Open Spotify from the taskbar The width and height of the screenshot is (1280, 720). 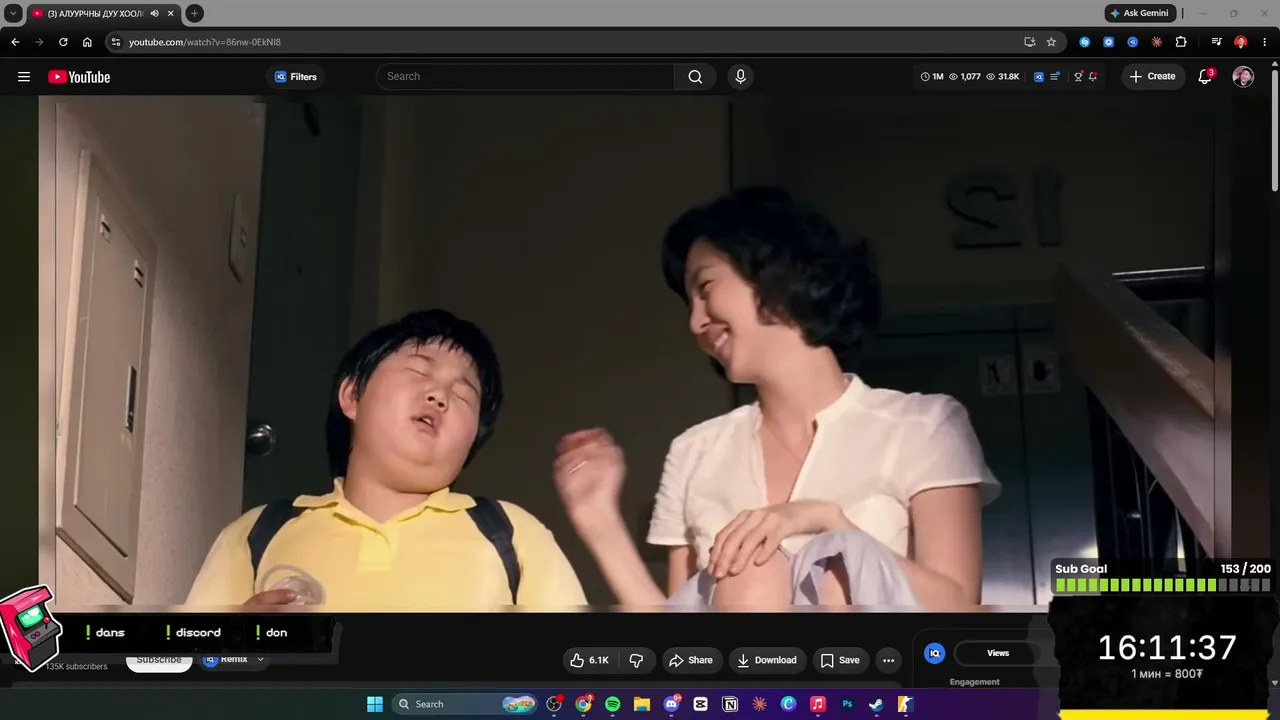613,704
